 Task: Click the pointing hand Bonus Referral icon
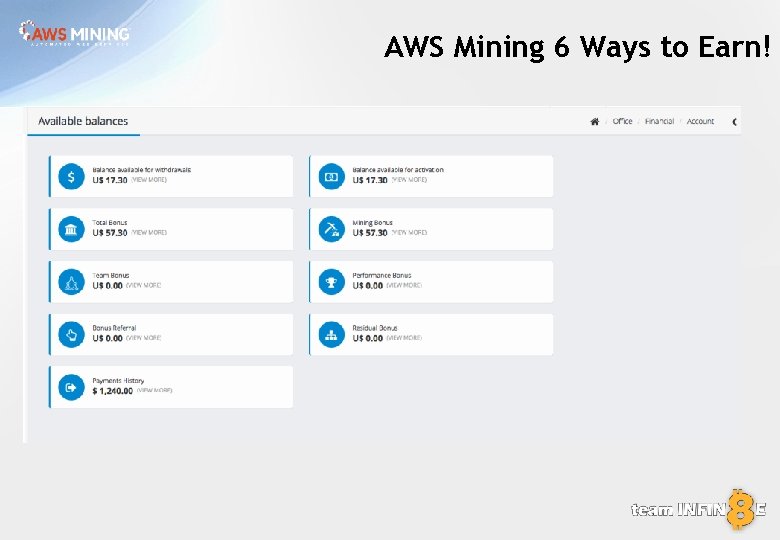pos(71,335)
